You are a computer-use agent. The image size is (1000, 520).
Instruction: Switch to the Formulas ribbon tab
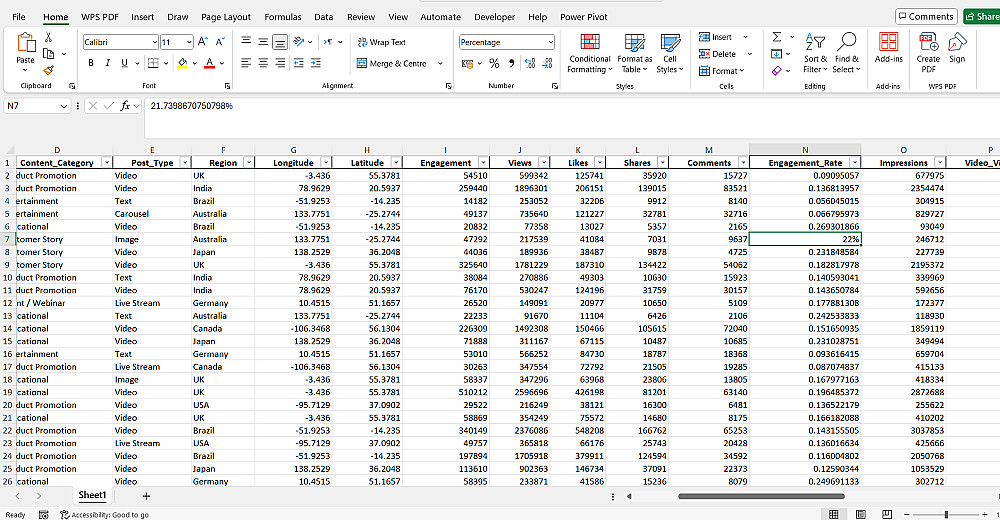pyautogui.click(x=282, y=17)
